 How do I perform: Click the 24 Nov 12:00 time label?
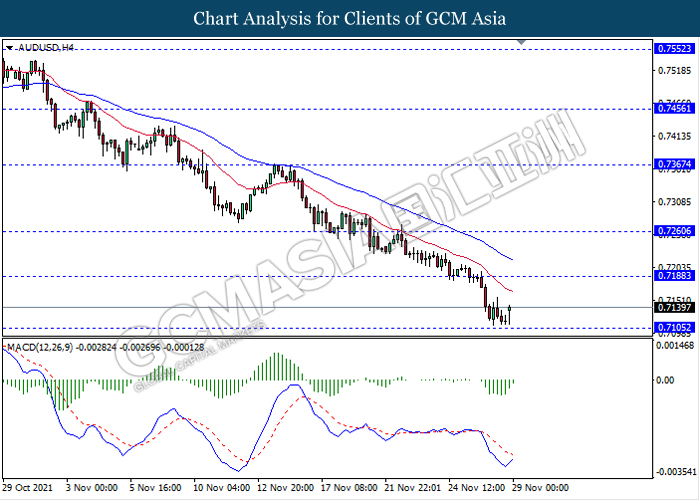tap(476, 487)
